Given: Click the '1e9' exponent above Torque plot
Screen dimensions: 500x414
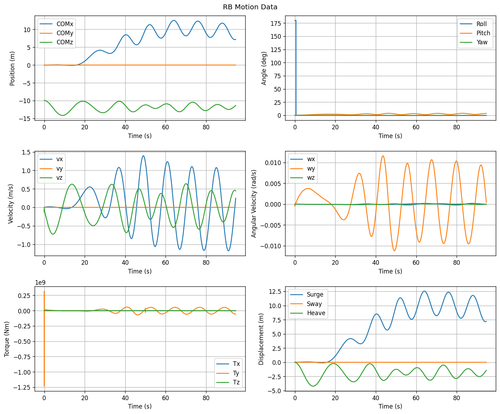Looking at the screenshot, I should (x=40, y=283).
